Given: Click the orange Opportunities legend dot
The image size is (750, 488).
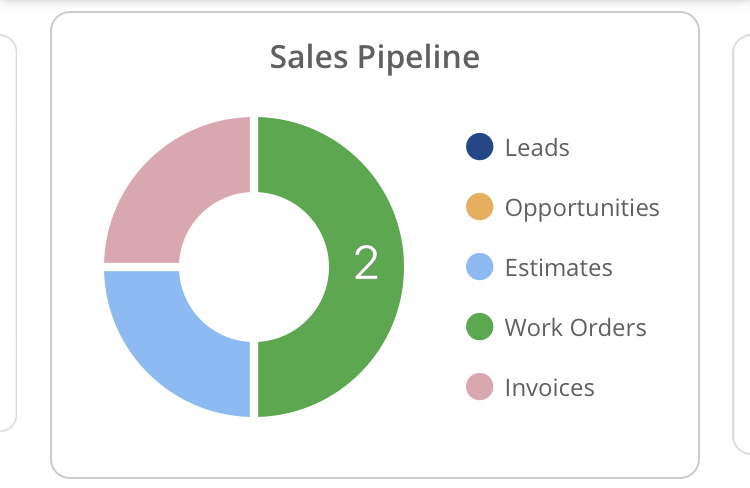Looking at the screenshot, I should tap(480, 208).
